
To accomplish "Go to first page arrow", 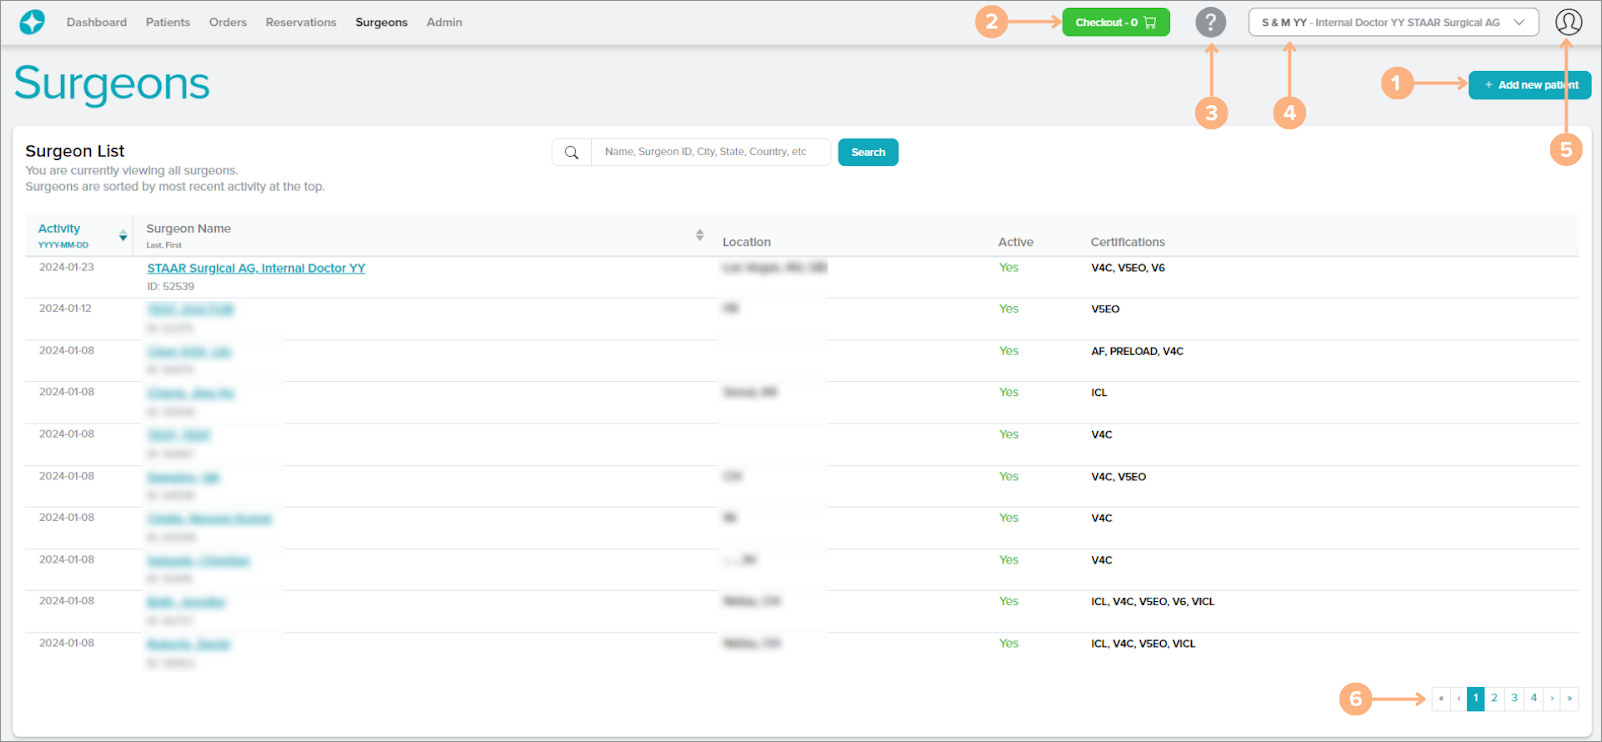I will (x=1441, y=699).
